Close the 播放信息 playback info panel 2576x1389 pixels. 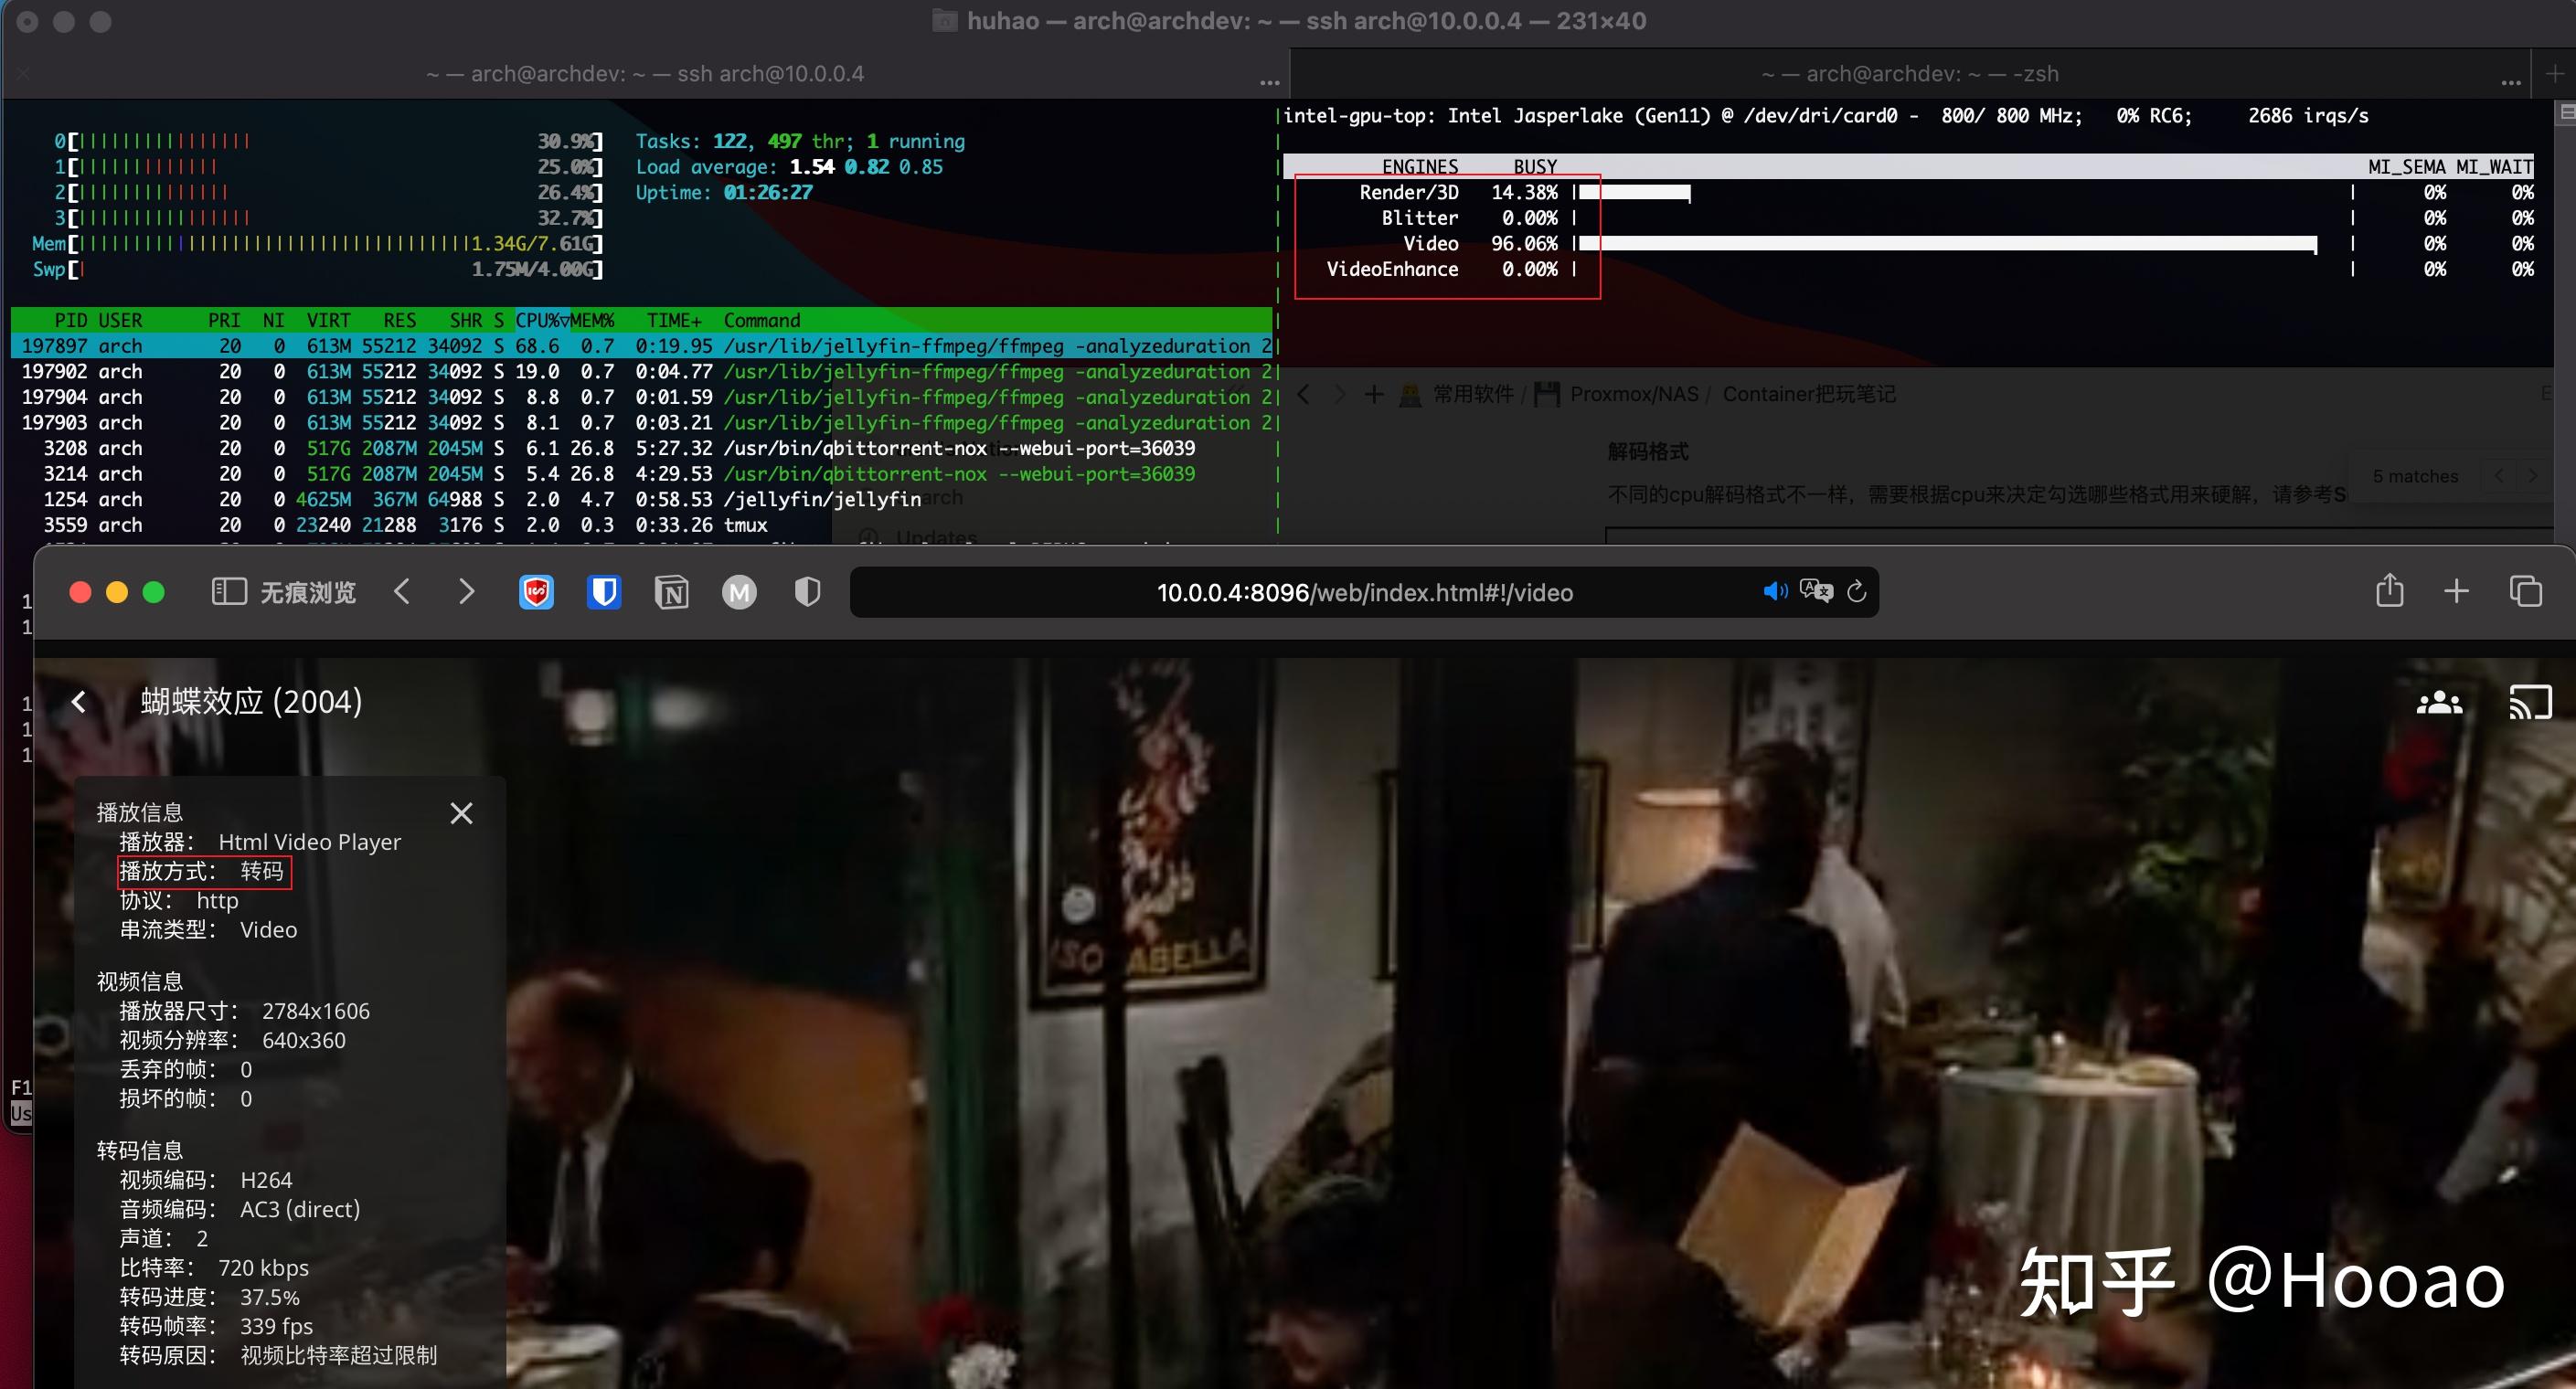[461, 813]
